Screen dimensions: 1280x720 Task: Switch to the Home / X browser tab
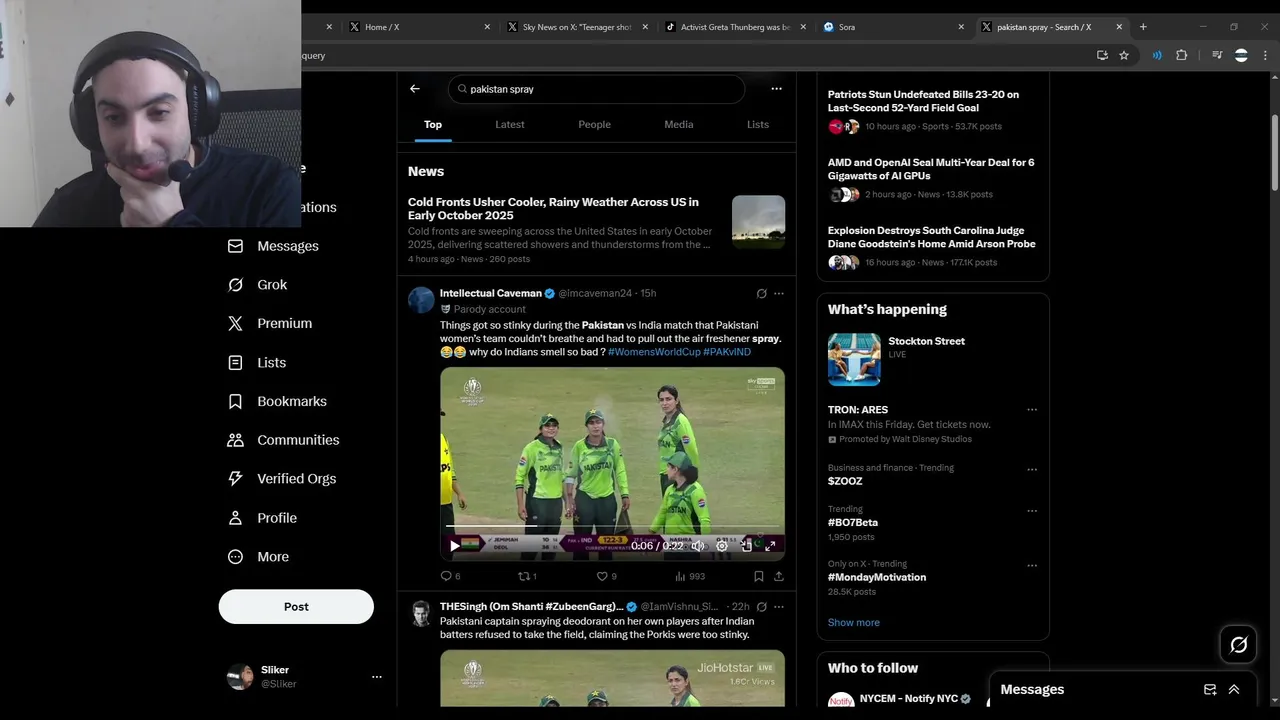click(420, 27)
